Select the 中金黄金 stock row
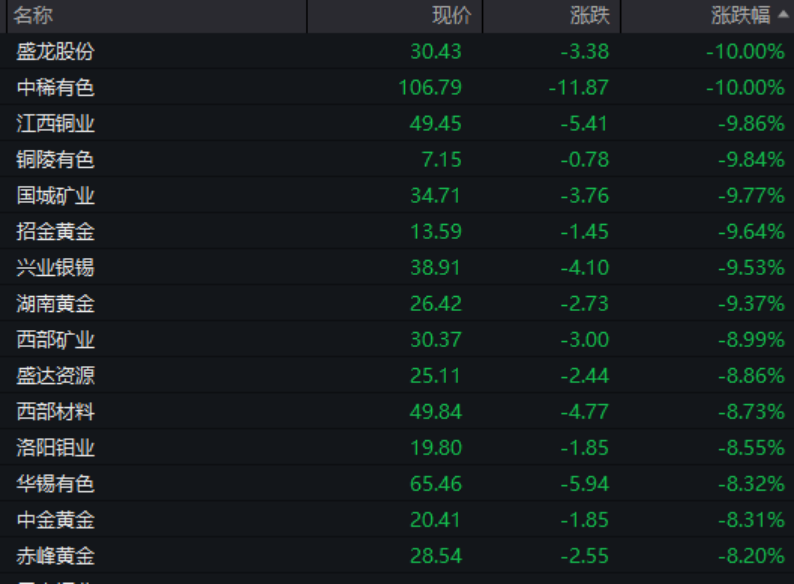The image size is (794, 584). 397,520
